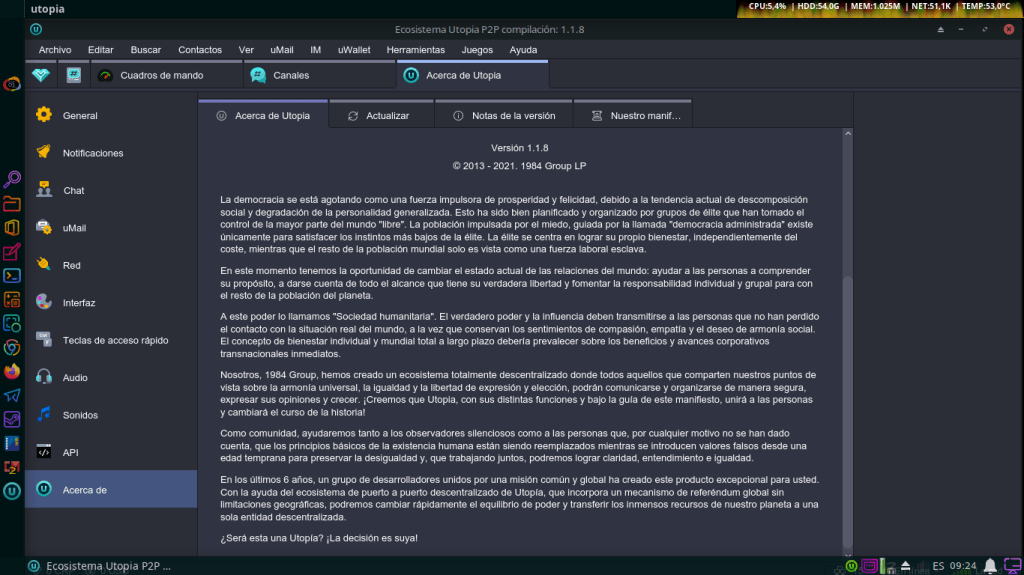The width and height of the screenshot is (1024, 575).
Task: Expand the Contactos menu
Action: tap(200, 50)
